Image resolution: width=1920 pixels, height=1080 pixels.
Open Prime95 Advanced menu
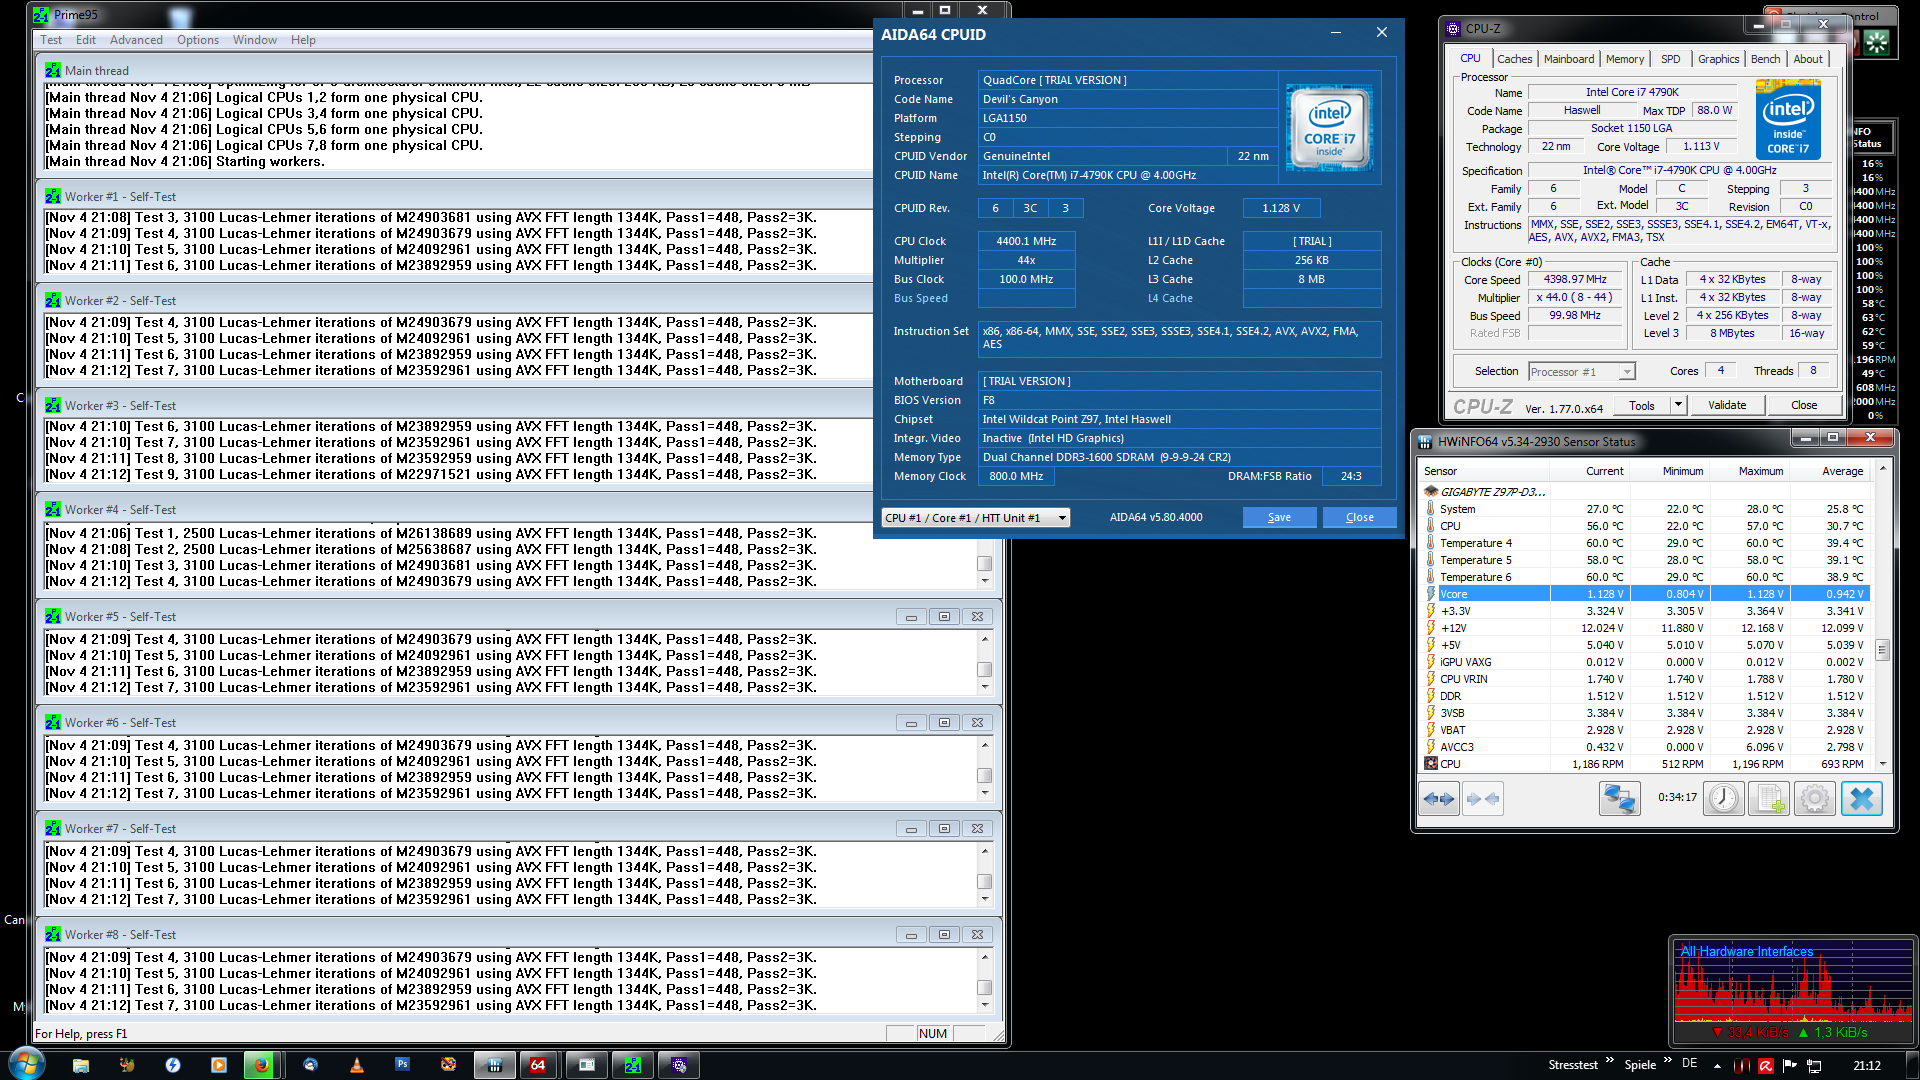coord(136,40)
